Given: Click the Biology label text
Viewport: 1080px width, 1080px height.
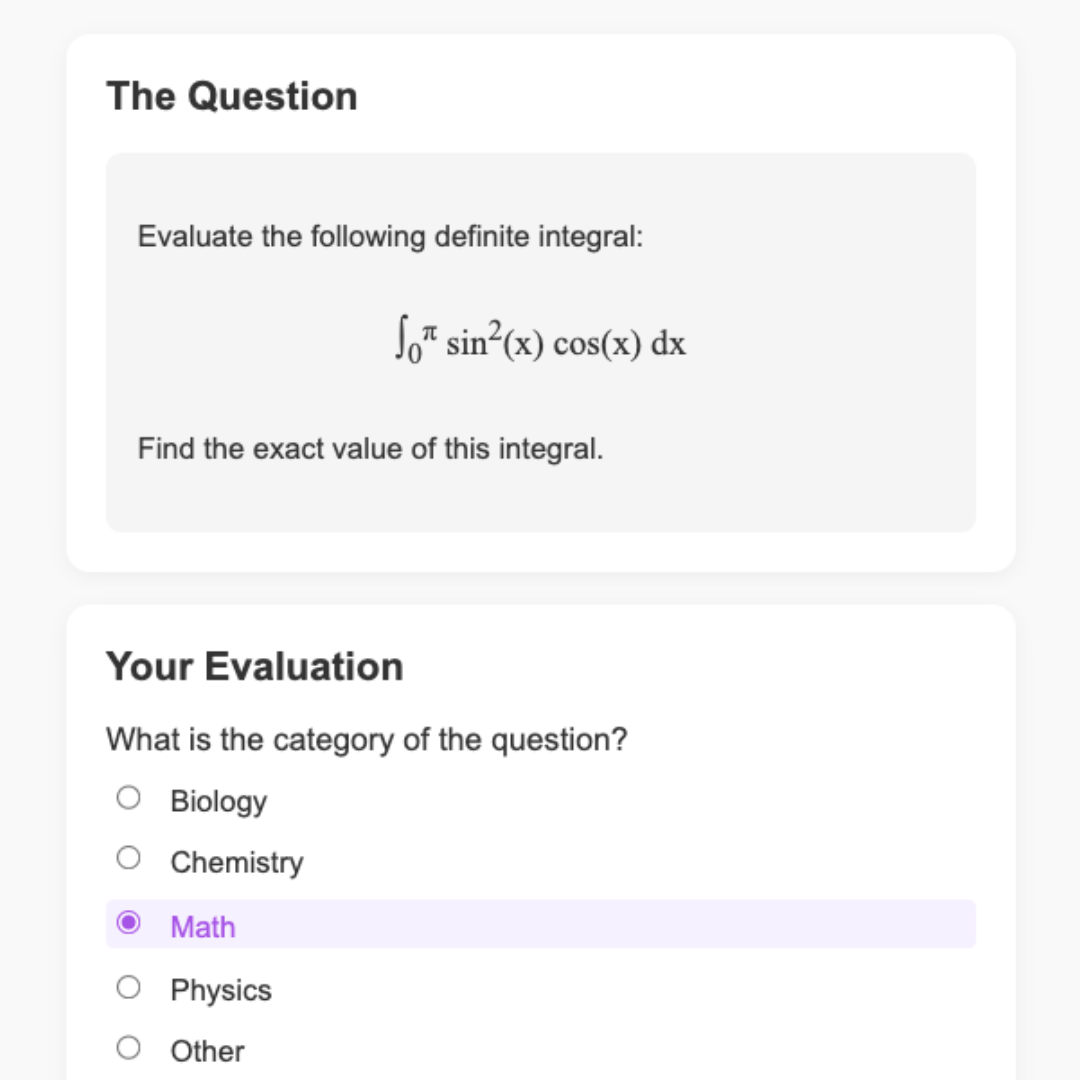Looking at the screenshot, I should [218, 800].
